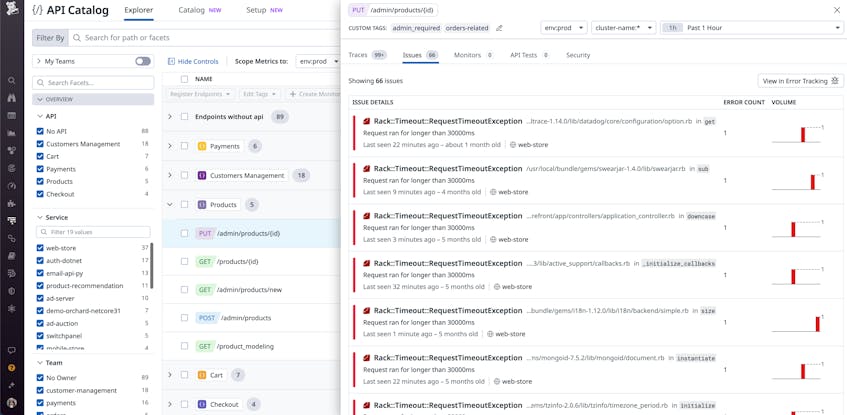Click the Hide Controls panel icon
This screenshot has height=415, width=847.
[171, 62]
